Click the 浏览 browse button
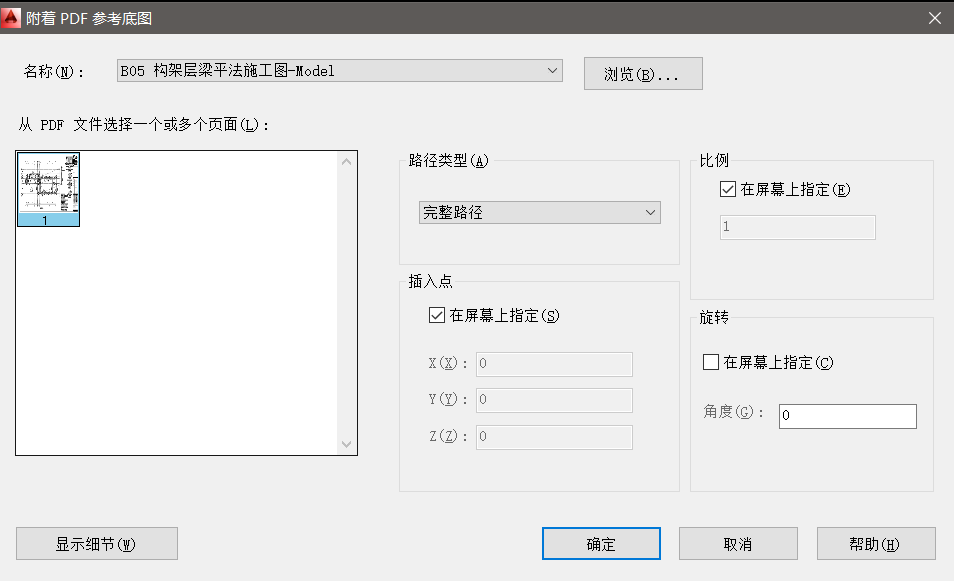The width and height of the screenshot is (954, 581). coord(643,74)
